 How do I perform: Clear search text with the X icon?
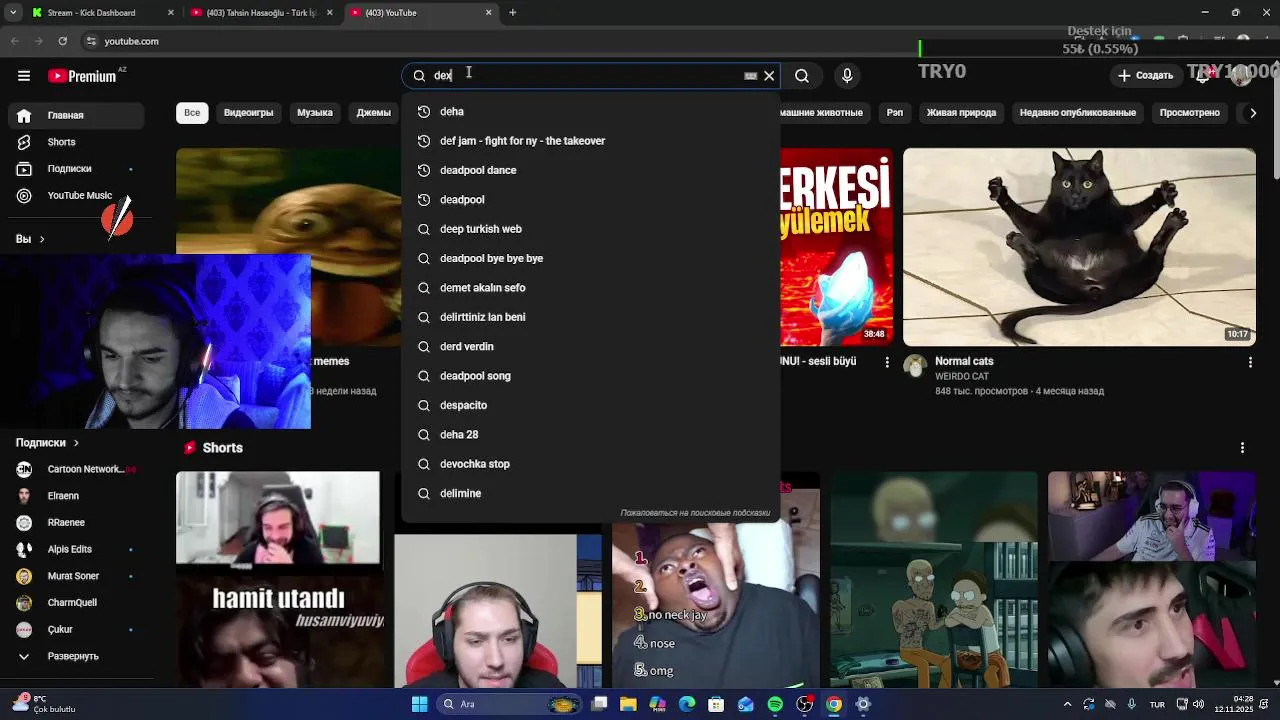pyautogui.click(x=769, y=76)
